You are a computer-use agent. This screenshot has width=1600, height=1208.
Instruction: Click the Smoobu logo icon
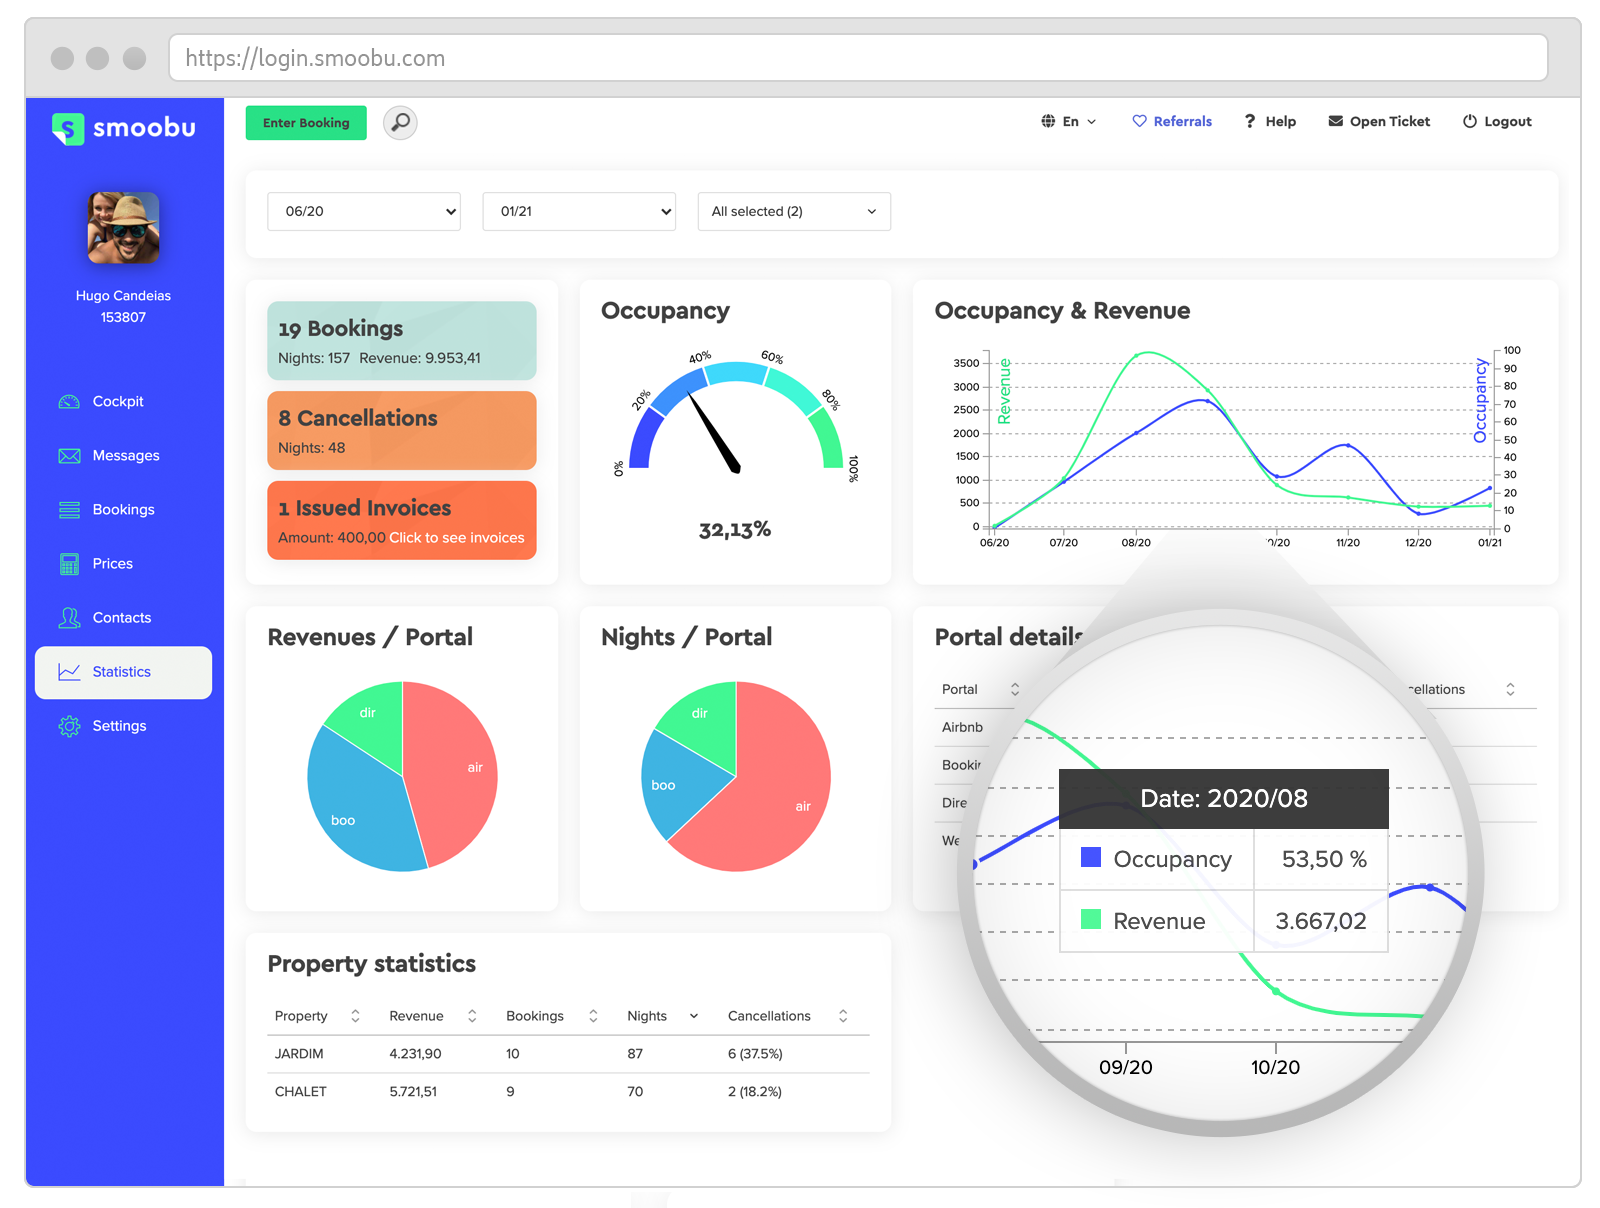click(x=68, y=128)
